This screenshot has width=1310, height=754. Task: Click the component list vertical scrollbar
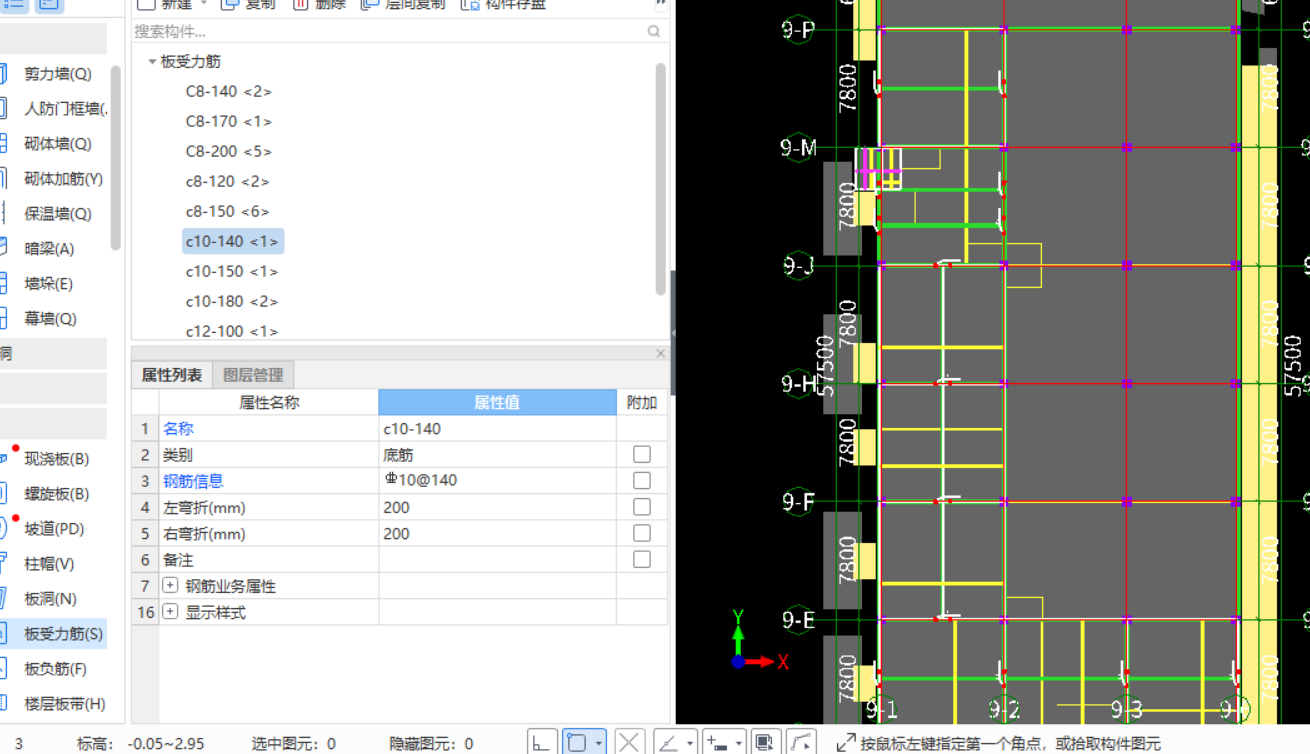click(660, 179)
